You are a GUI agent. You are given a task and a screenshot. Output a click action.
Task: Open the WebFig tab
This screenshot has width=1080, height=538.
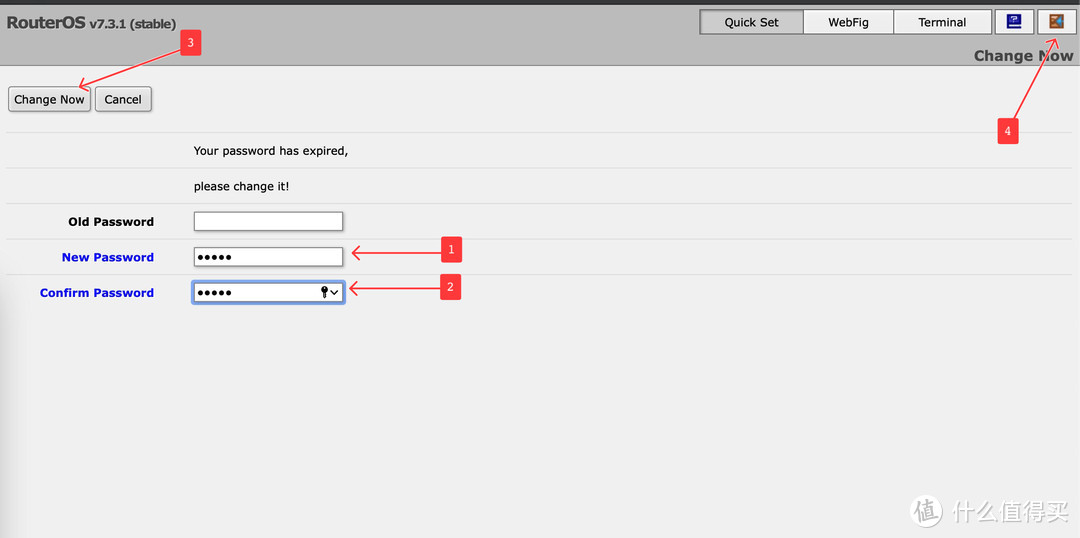848,22
